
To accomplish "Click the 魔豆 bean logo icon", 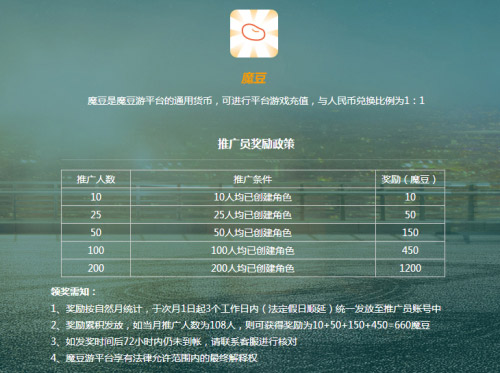I will (254, 33).
